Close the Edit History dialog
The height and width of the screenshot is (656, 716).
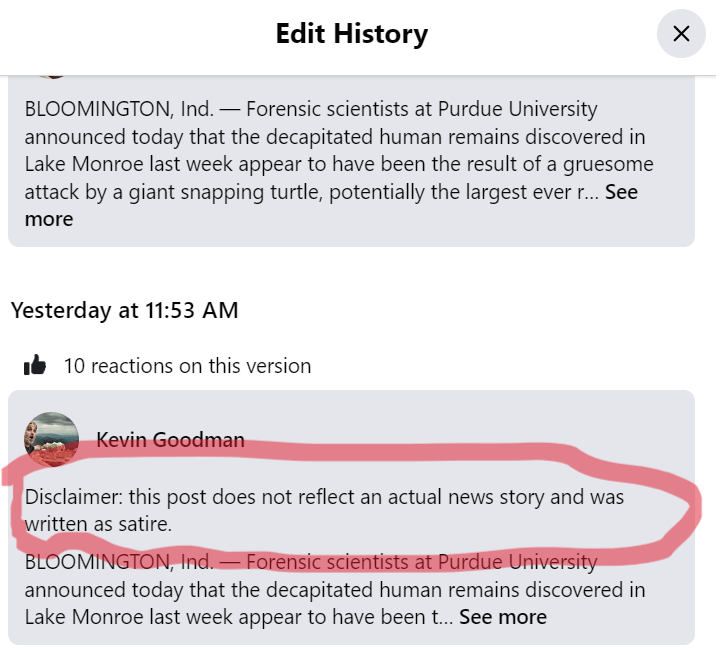[681, 34]
